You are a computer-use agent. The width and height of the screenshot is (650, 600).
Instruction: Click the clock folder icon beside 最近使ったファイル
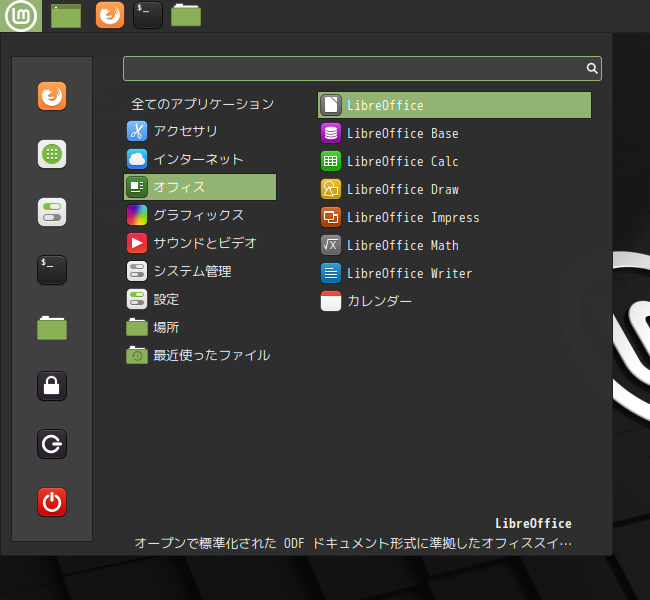click(137, 355)
